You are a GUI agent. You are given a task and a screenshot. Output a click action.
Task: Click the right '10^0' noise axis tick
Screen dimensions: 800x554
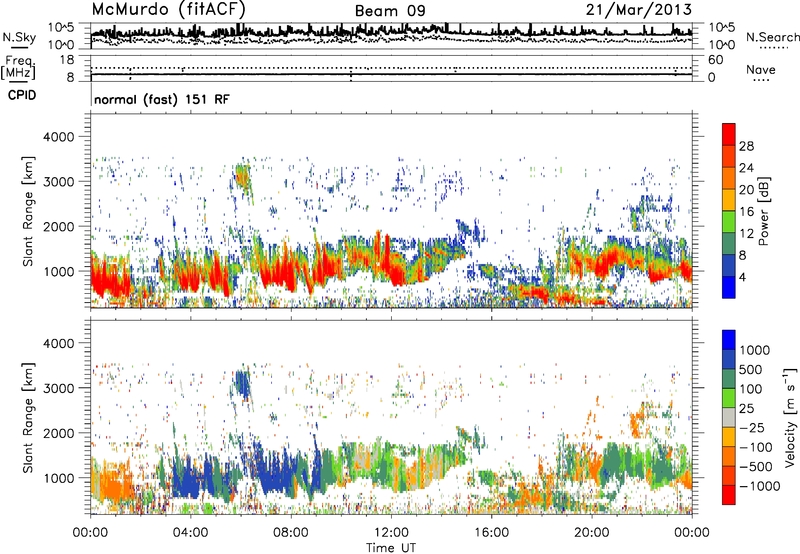[721, 45]
